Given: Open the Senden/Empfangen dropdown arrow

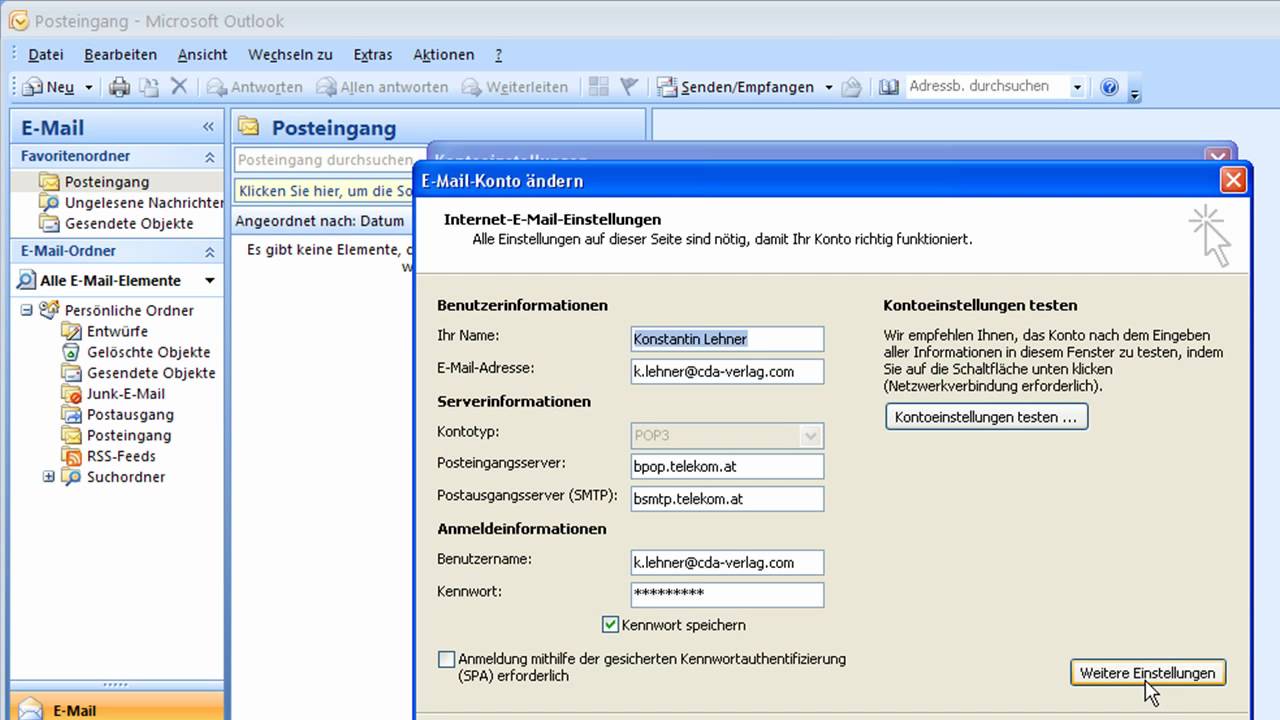Looking at the screenshot, I should click(828, 87).
